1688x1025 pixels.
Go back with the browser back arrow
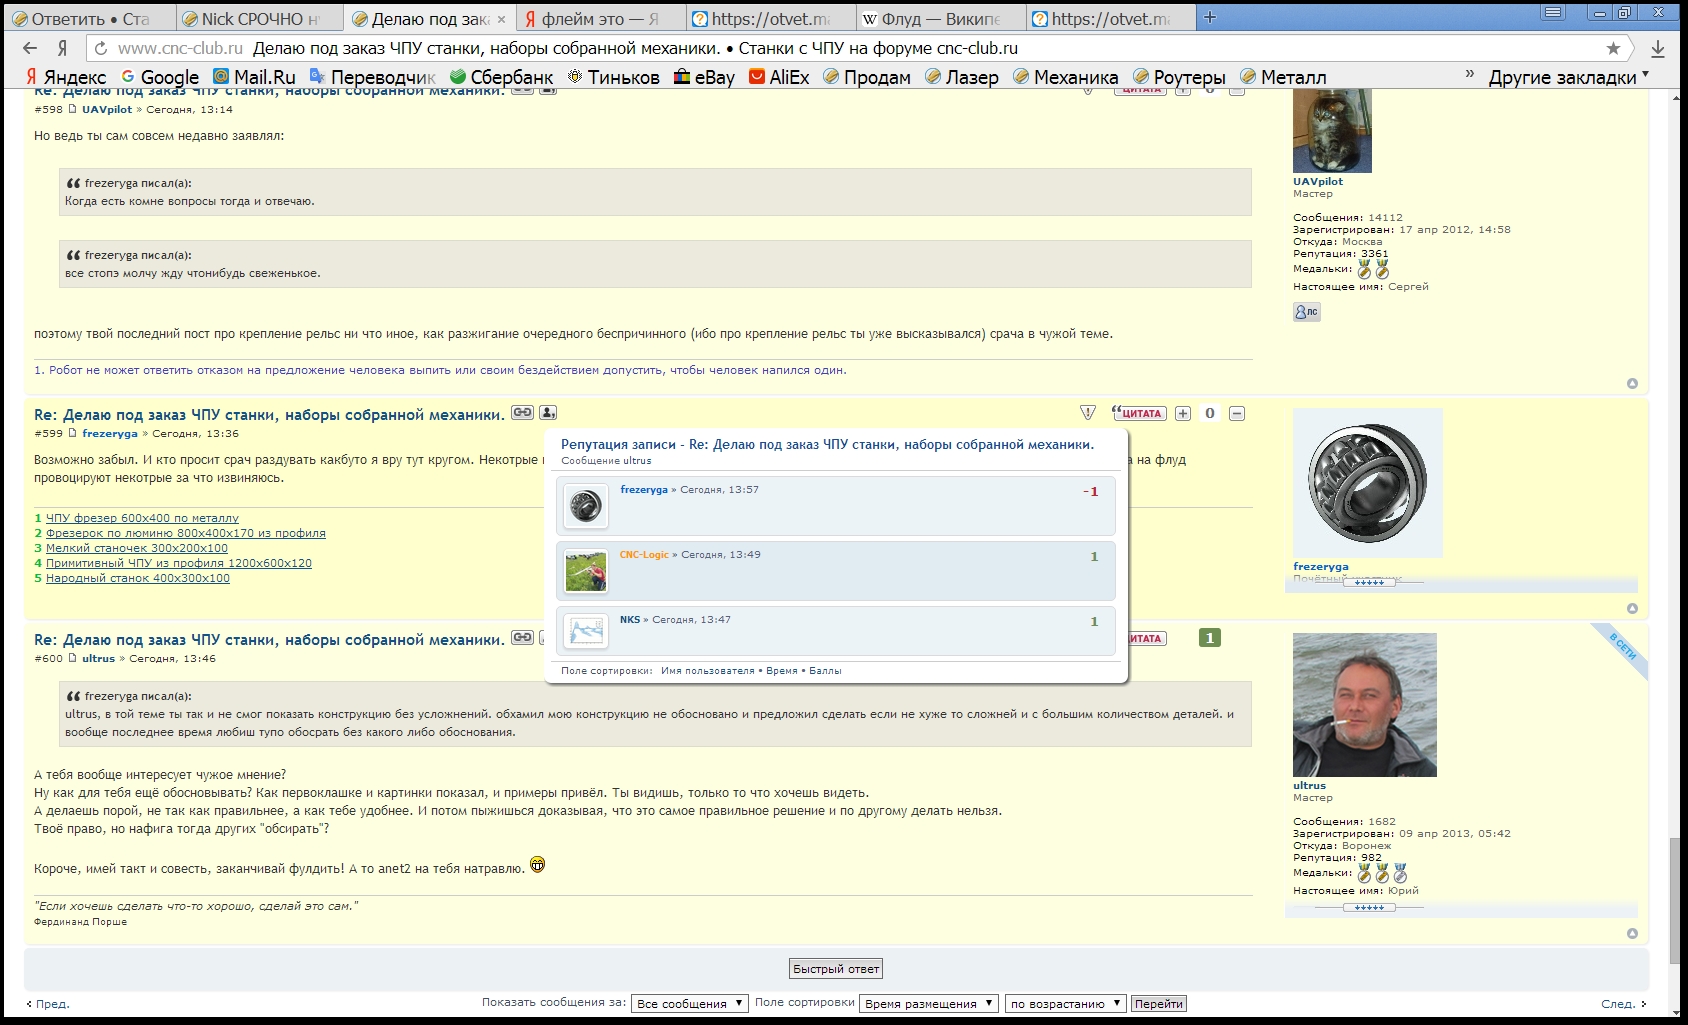30,48
